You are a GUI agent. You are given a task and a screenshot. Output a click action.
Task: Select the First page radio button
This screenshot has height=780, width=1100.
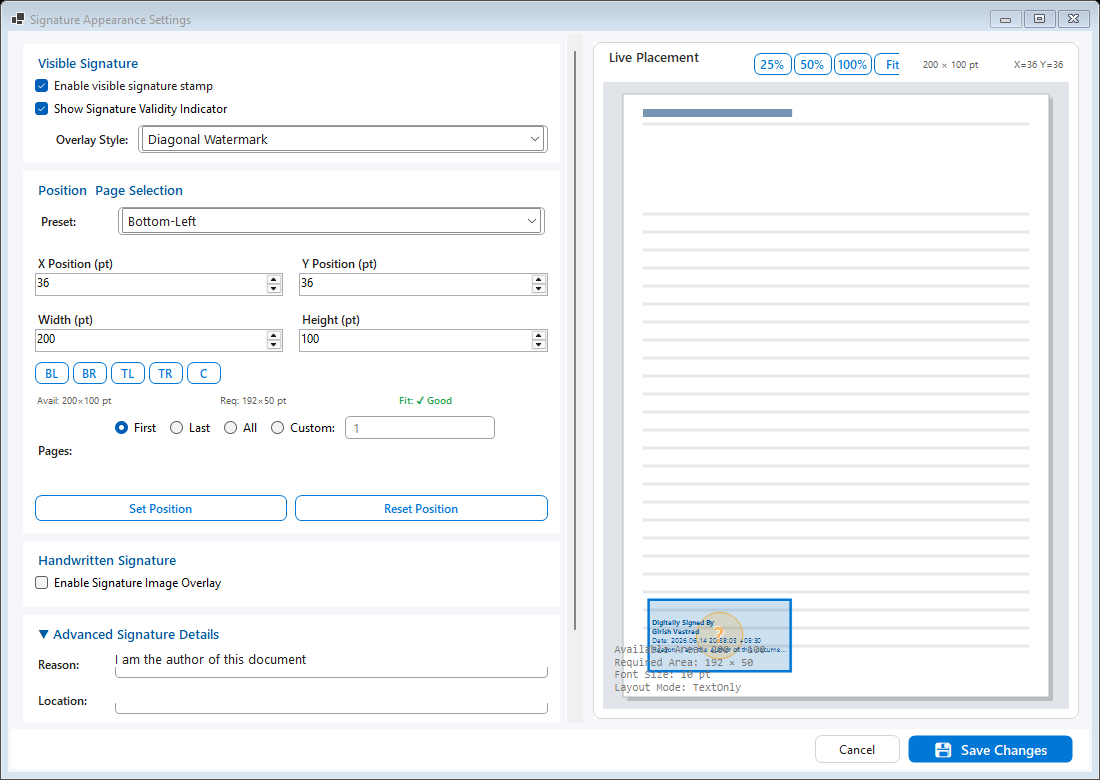tap(121, 428)
